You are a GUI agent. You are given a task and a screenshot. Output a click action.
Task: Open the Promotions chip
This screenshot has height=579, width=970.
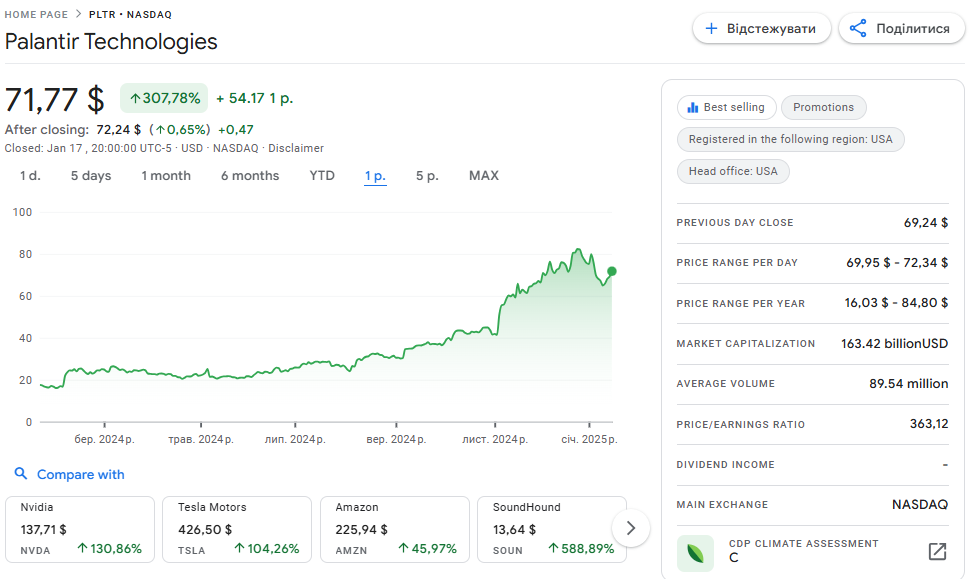coord(823,108)
